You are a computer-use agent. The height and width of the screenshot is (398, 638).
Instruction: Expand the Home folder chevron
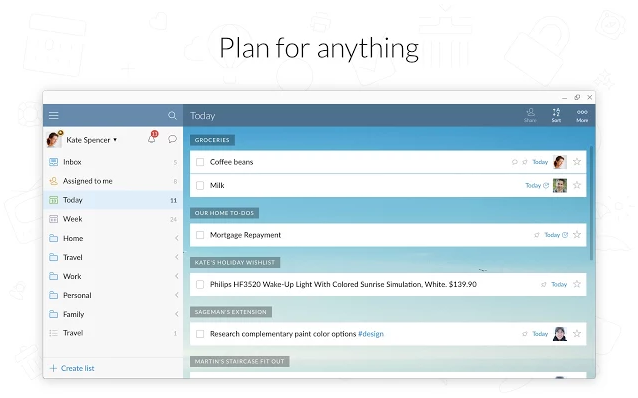click(x=177, y=238)
